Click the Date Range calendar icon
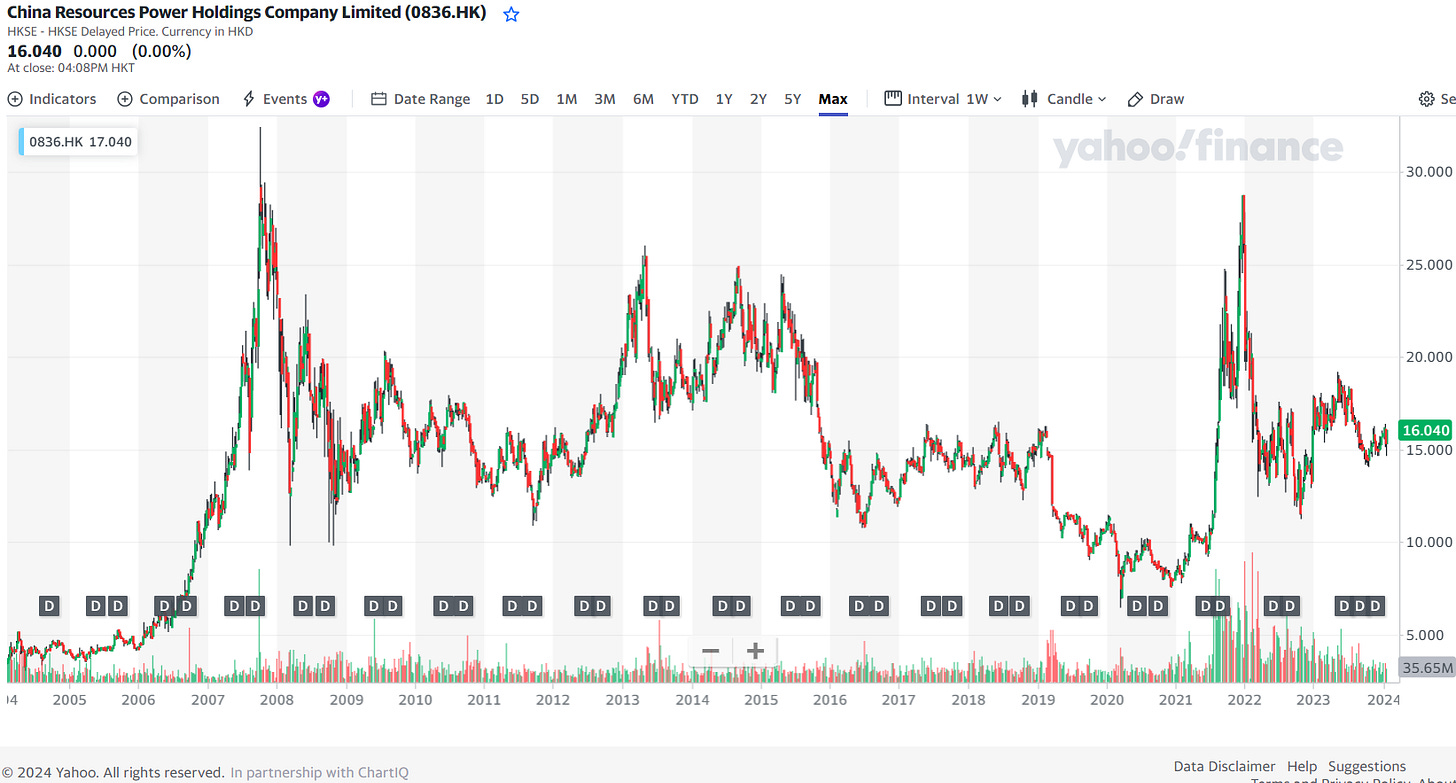The width and height of the screenshot is (1456, 783). (x=378, y=99)
